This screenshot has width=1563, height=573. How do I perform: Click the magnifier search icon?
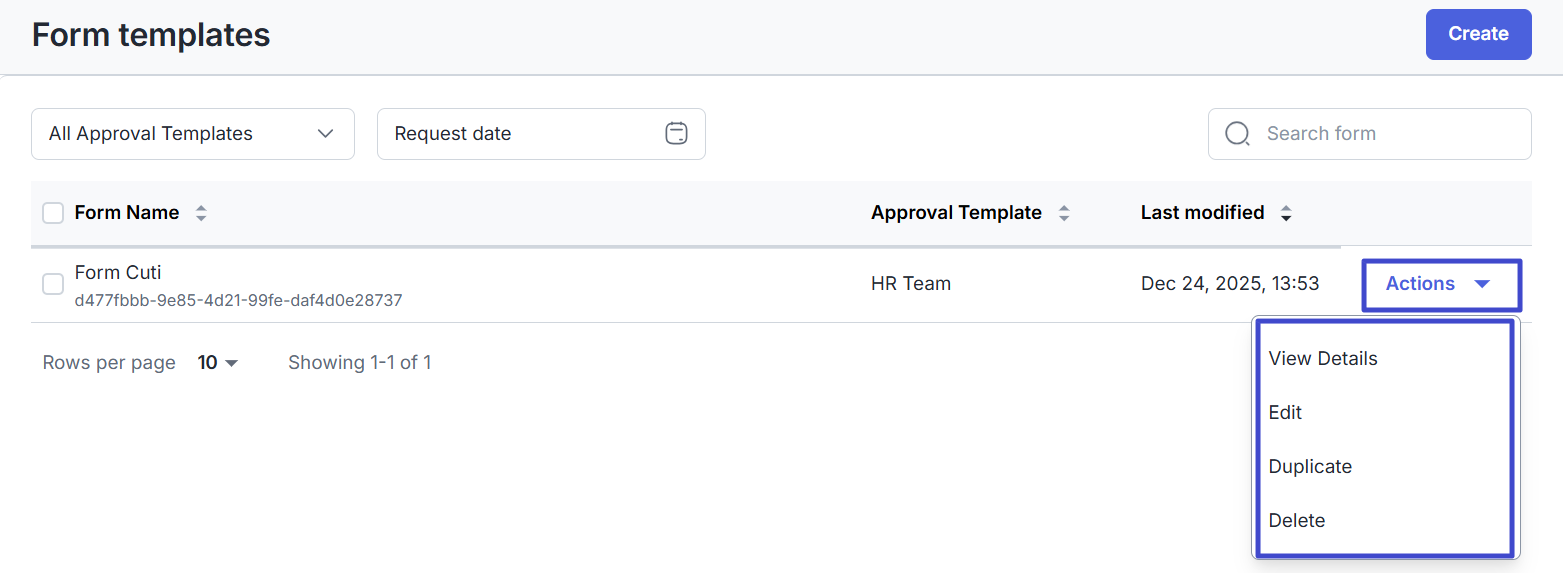click(x=1237, y=134)
